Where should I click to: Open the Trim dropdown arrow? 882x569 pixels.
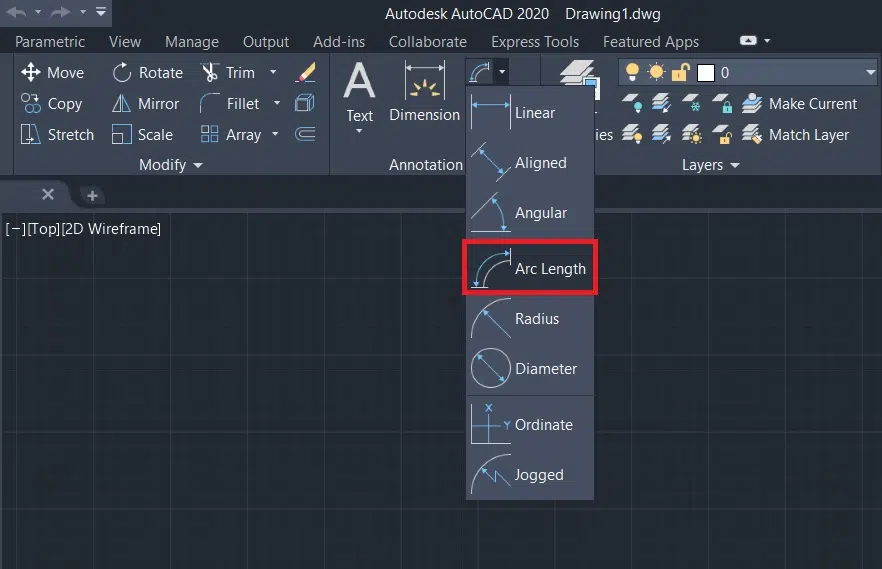pyautogui.click(x=273, y=72)
